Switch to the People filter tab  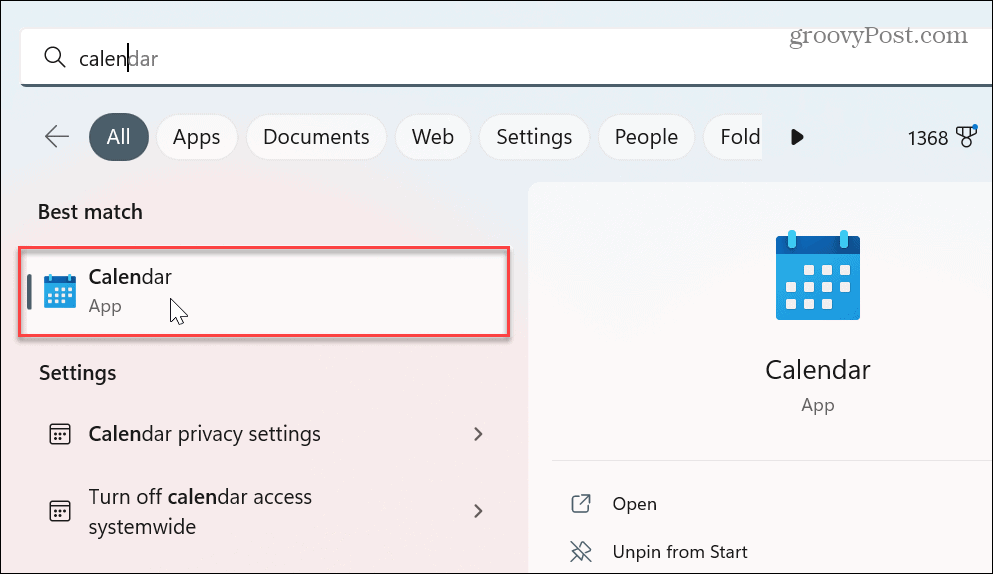[646, 137]
